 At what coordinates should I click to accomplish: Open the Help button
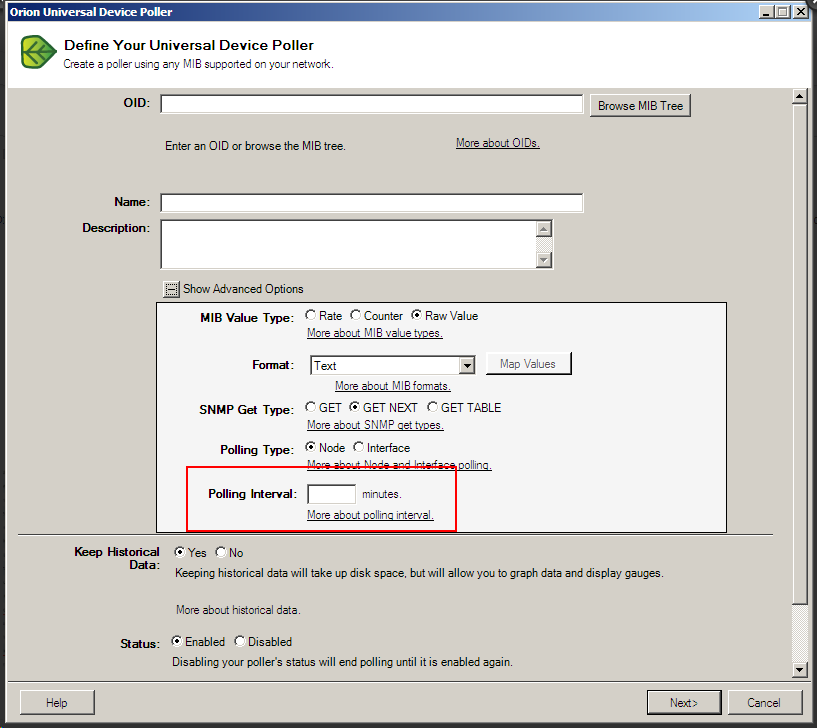(x=57, y=702)
